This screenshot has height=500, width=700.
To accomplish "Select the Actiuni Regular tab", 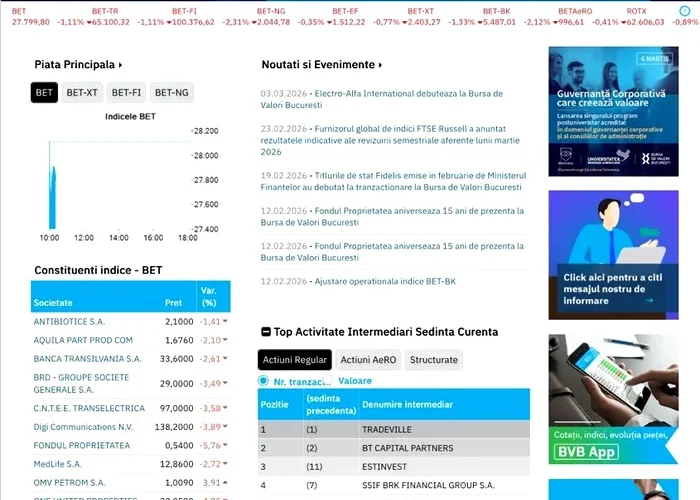I will coord(295,360).
